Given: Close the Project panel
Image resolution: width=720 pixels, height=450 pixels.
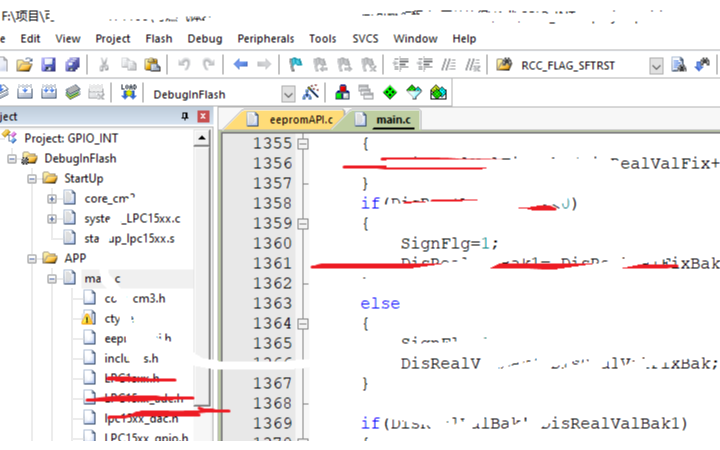Looking at the screenshot, I should 203,116.
